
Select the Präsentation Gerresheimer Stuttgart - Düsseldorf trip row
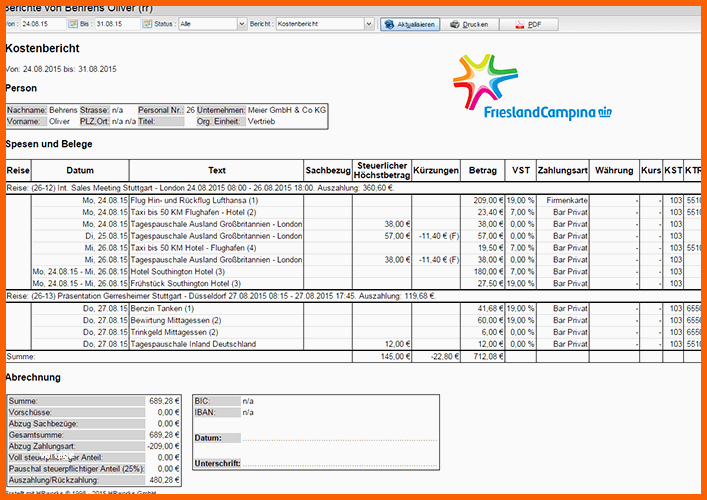(354, 296)
